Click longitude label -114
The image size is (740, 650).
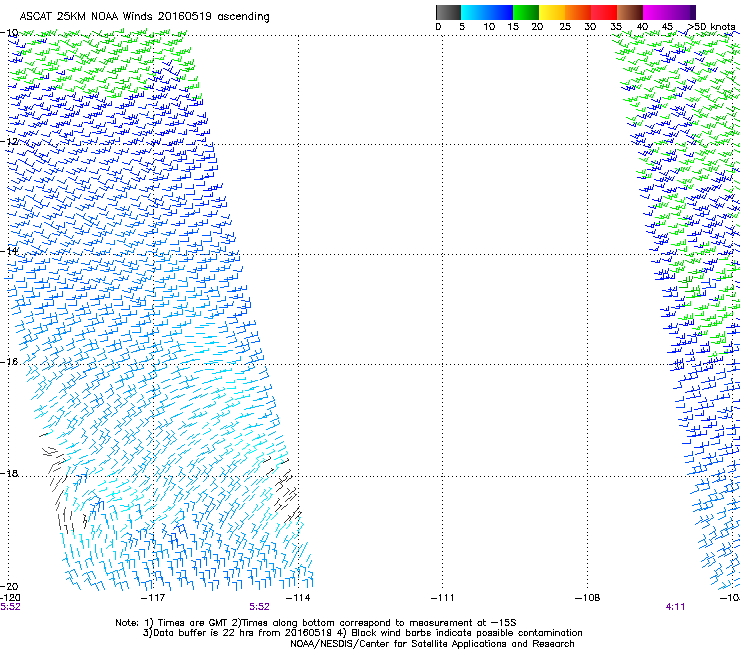pos(298,598)
